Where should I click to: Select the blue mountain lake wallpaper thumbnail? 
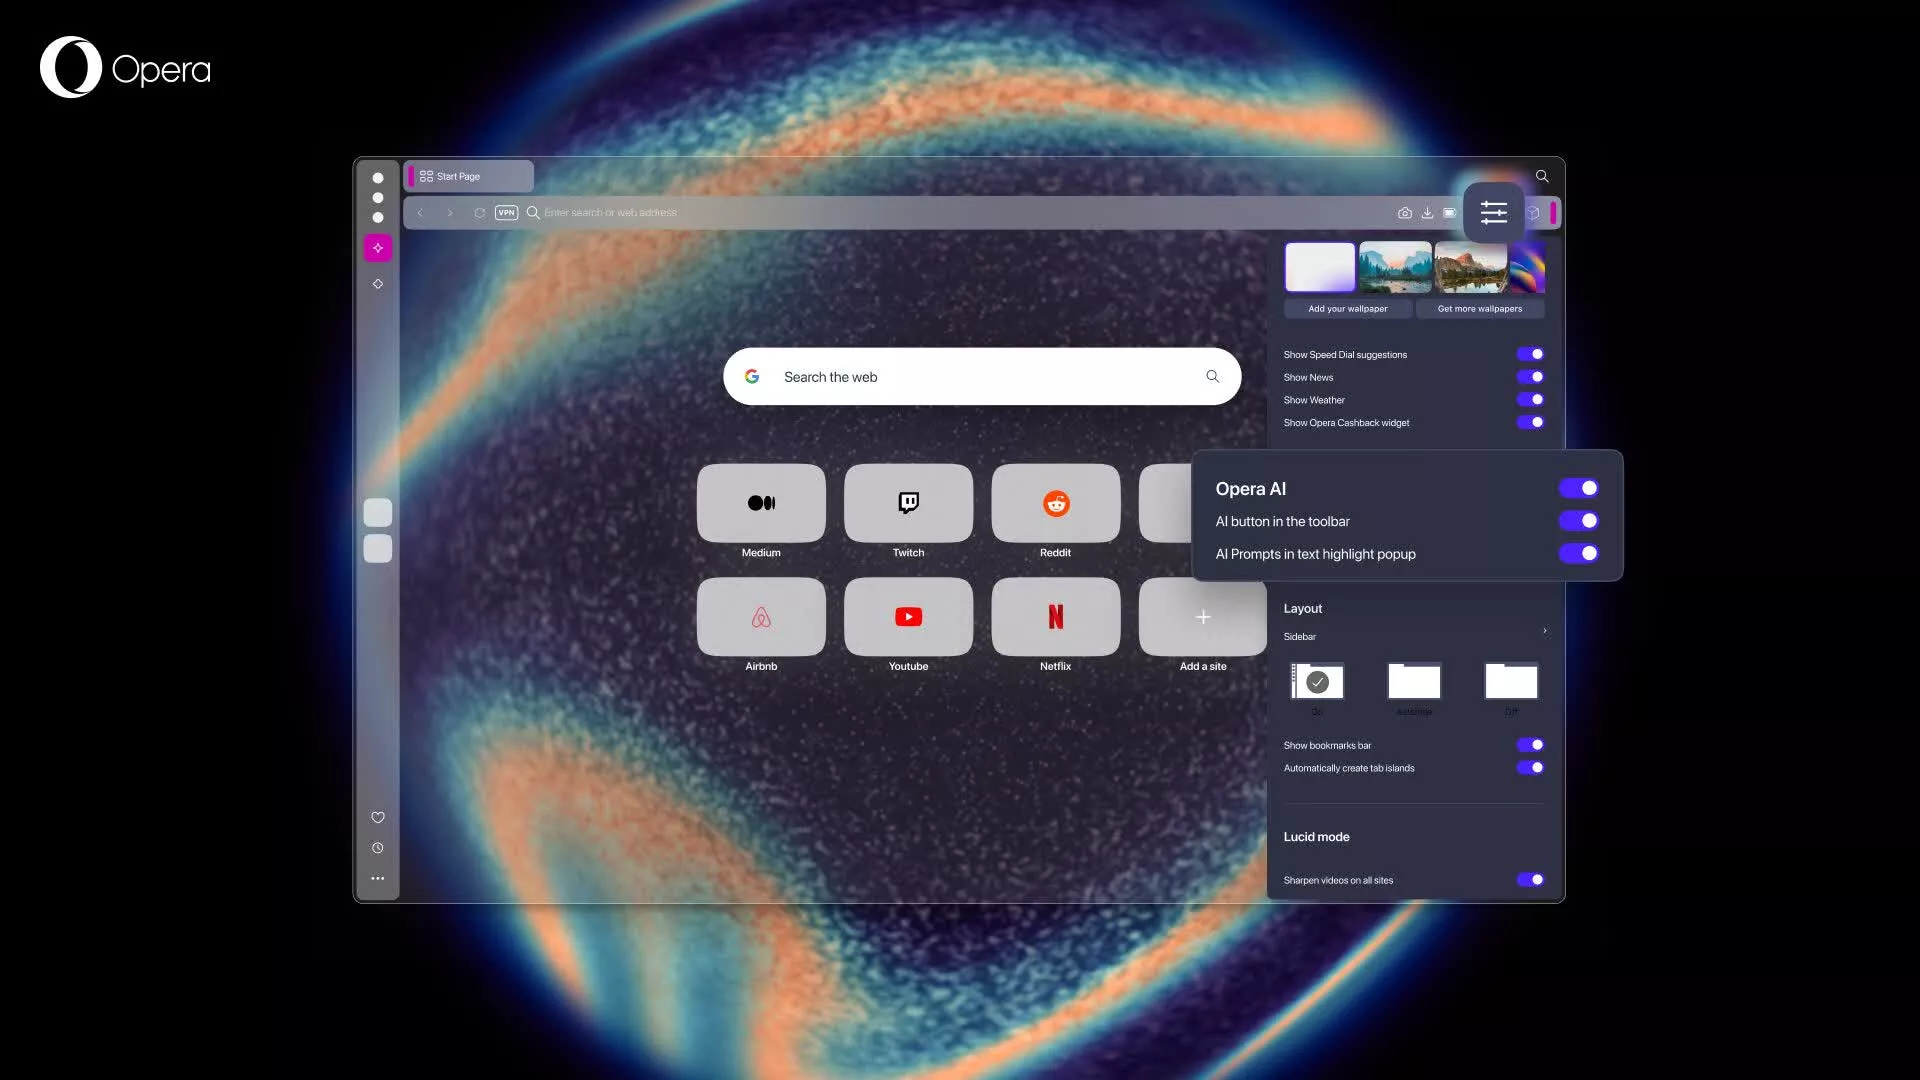pos(1395,266)
